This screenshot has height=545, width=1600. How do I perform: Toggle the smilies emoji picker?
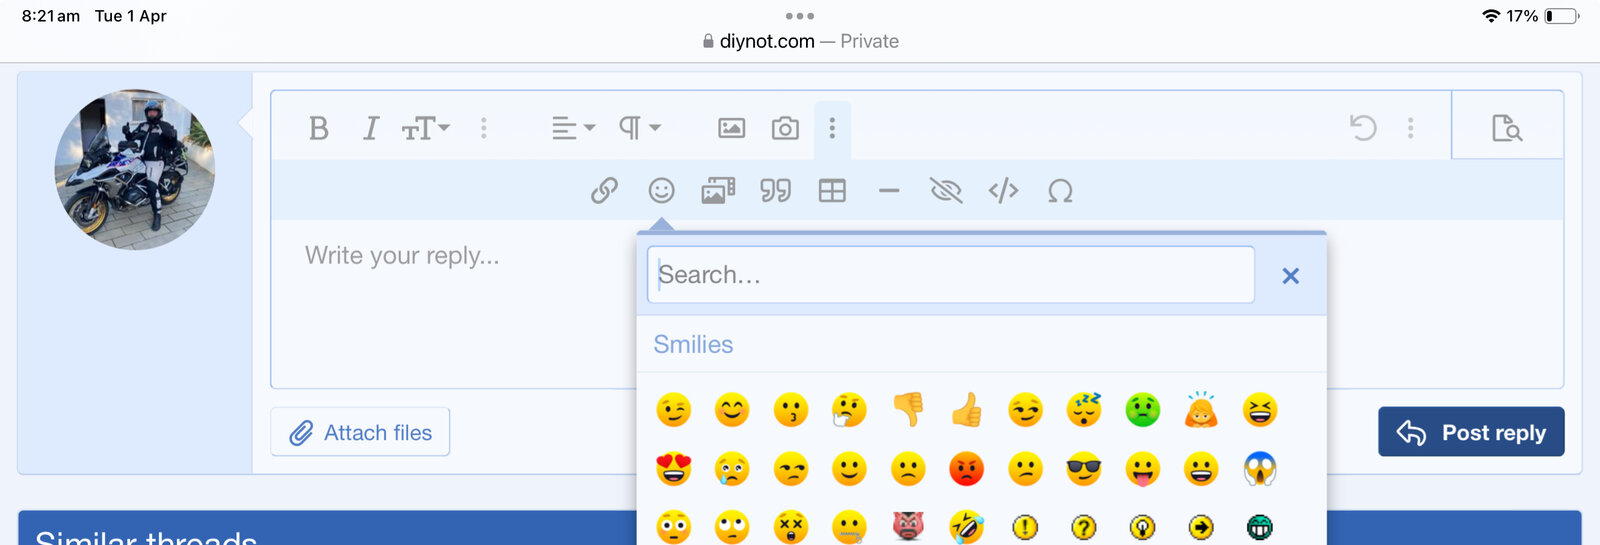click(x=661, y=190)
